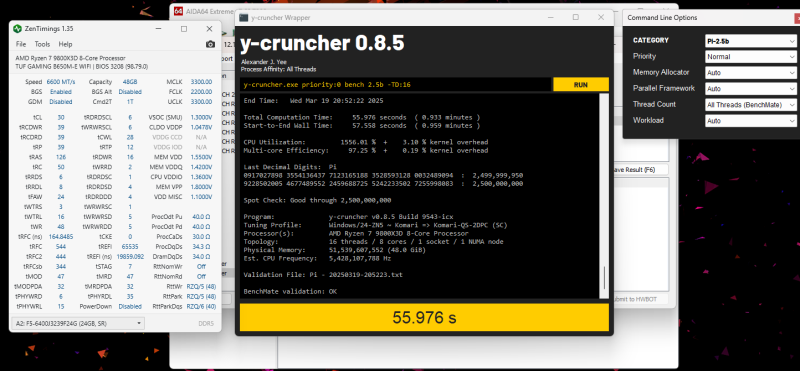Open the File menu in ZenTimings

[x=21, y=44]
